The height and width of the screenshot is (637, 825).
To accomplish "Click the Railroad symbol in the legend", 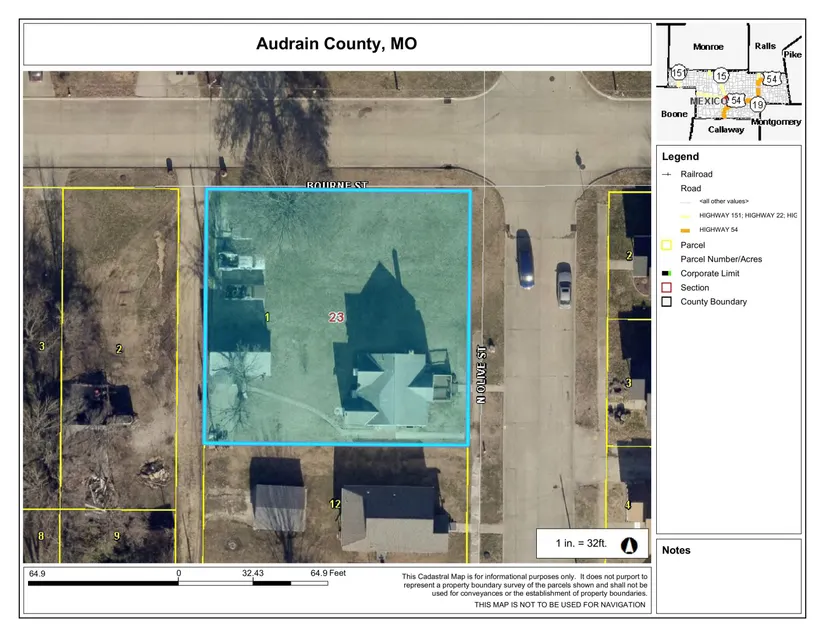I will [667, 174].
